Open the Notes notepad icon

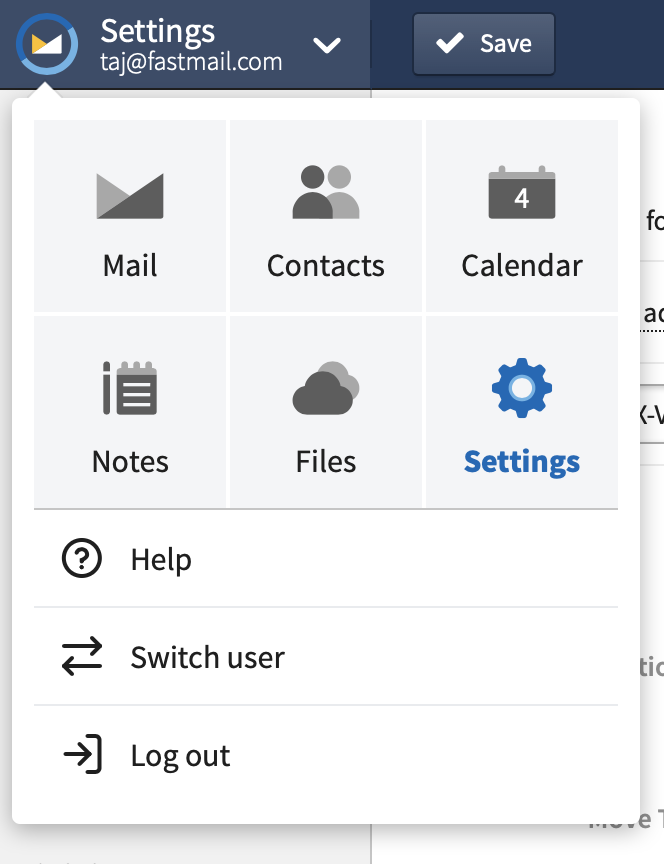[x=130, y=388]
